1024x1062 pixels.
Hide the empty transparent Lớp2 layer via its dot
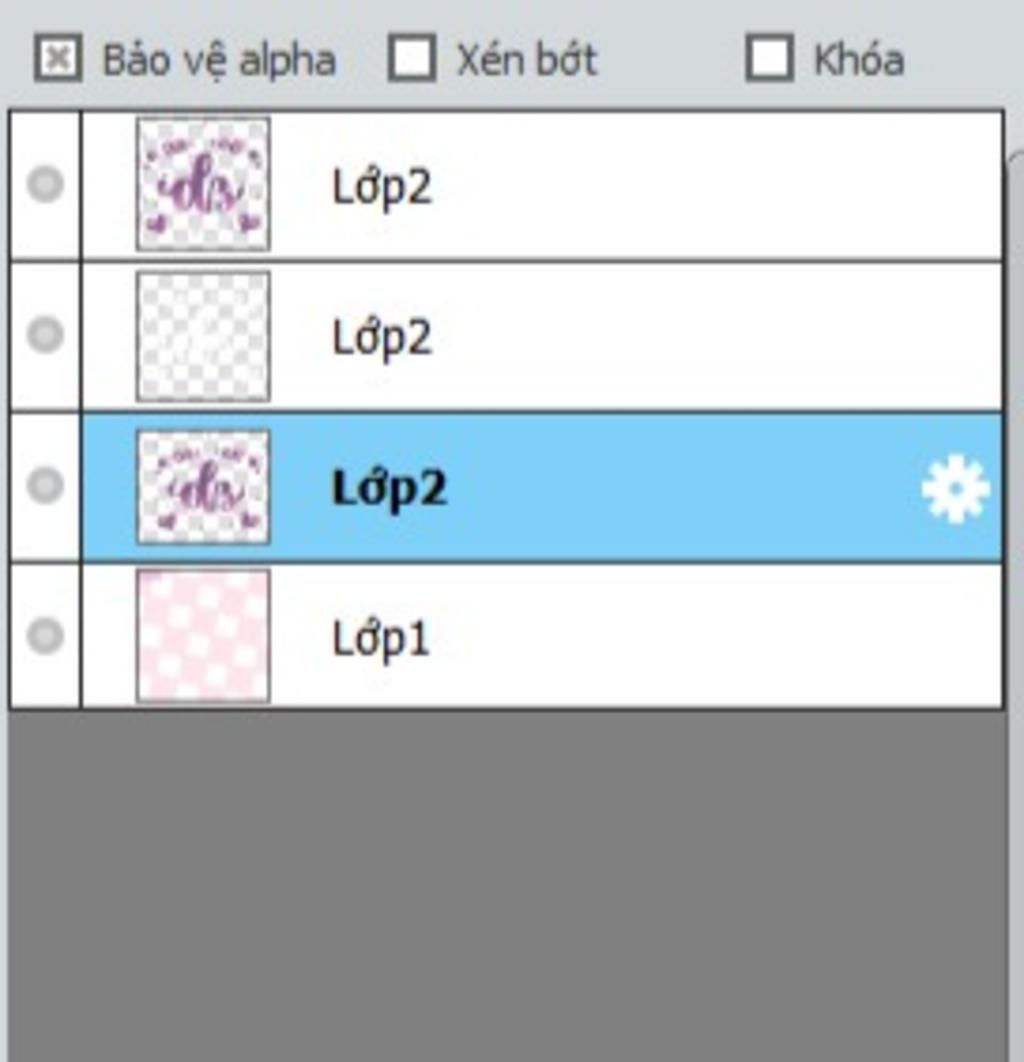[x=45, y=334]
